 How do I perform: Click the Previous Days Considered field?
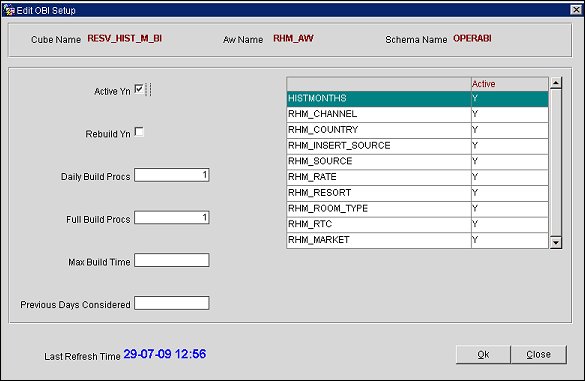click(172, 303)
